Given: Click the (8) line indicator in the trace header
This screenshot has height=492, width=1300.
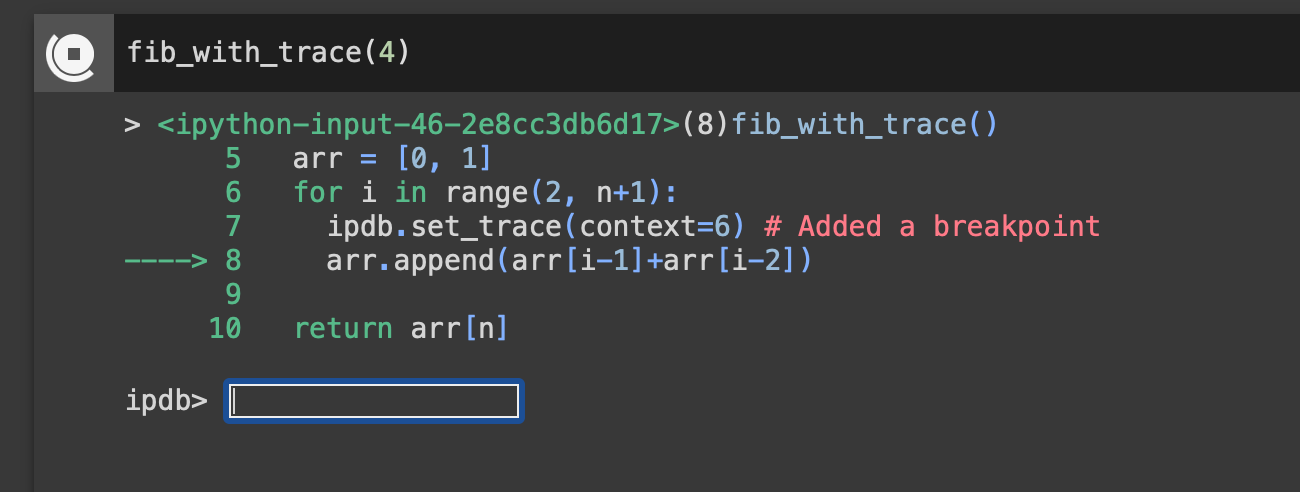Looking at the screenshot, I should click(705, 126).
